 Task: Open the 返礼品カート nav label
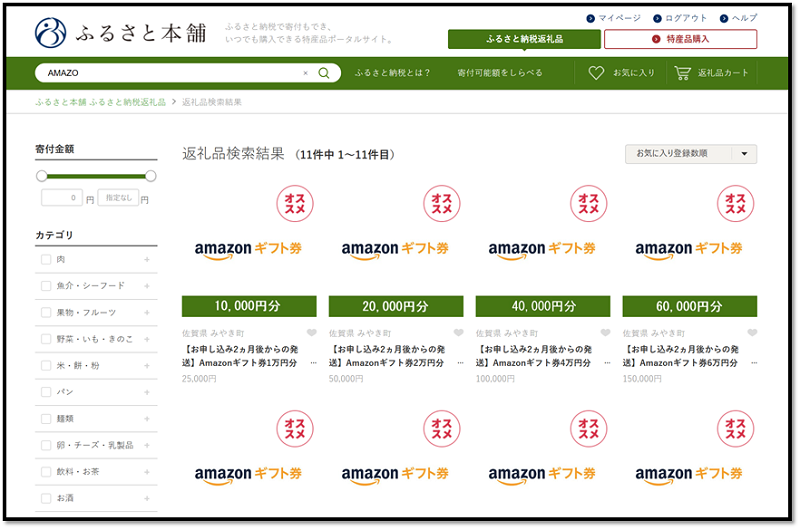[723, 73]
